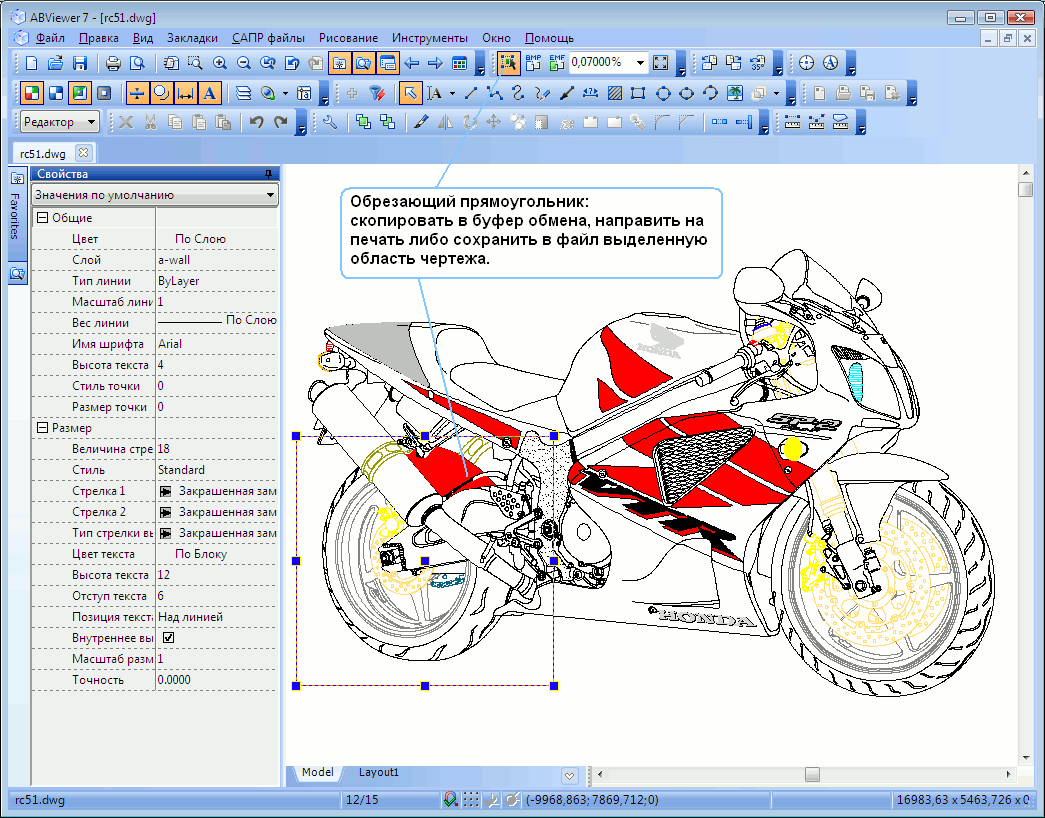Open the Файл menu

click(50, 38)
